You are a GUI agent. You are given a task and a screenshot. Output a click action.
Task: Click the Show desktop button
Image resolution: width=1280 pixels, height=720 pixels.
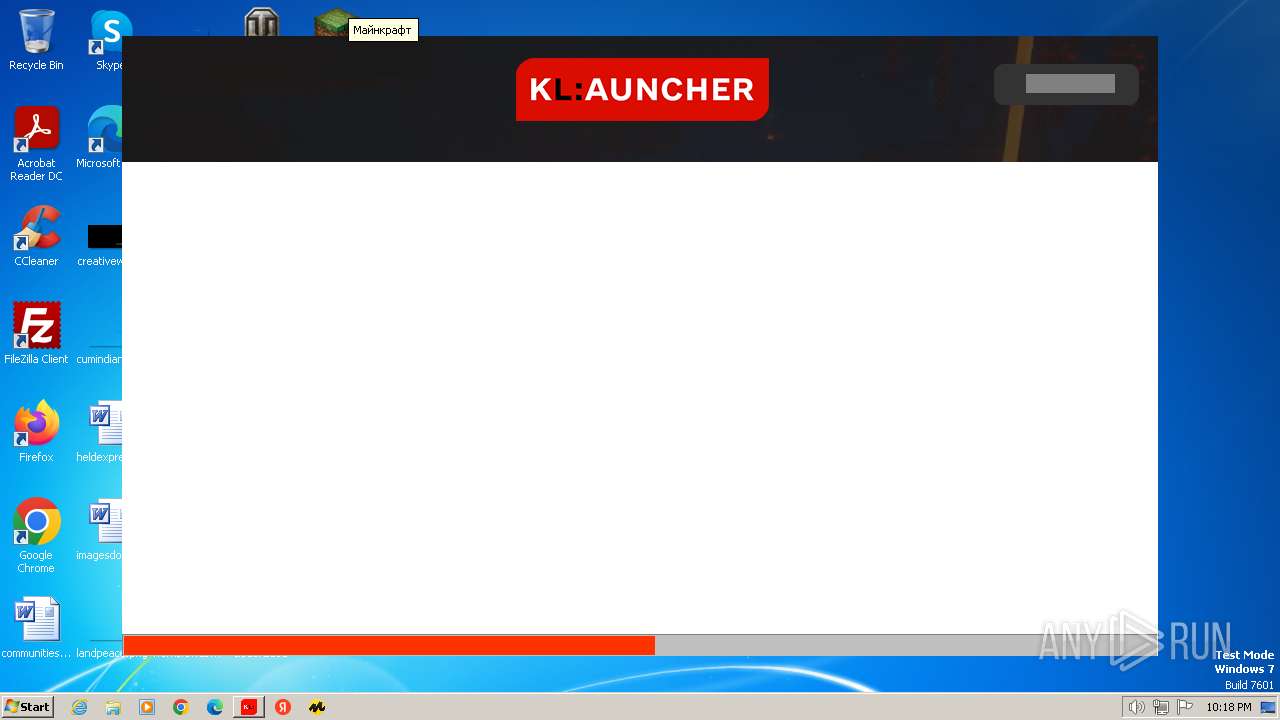coord(1268,707)
